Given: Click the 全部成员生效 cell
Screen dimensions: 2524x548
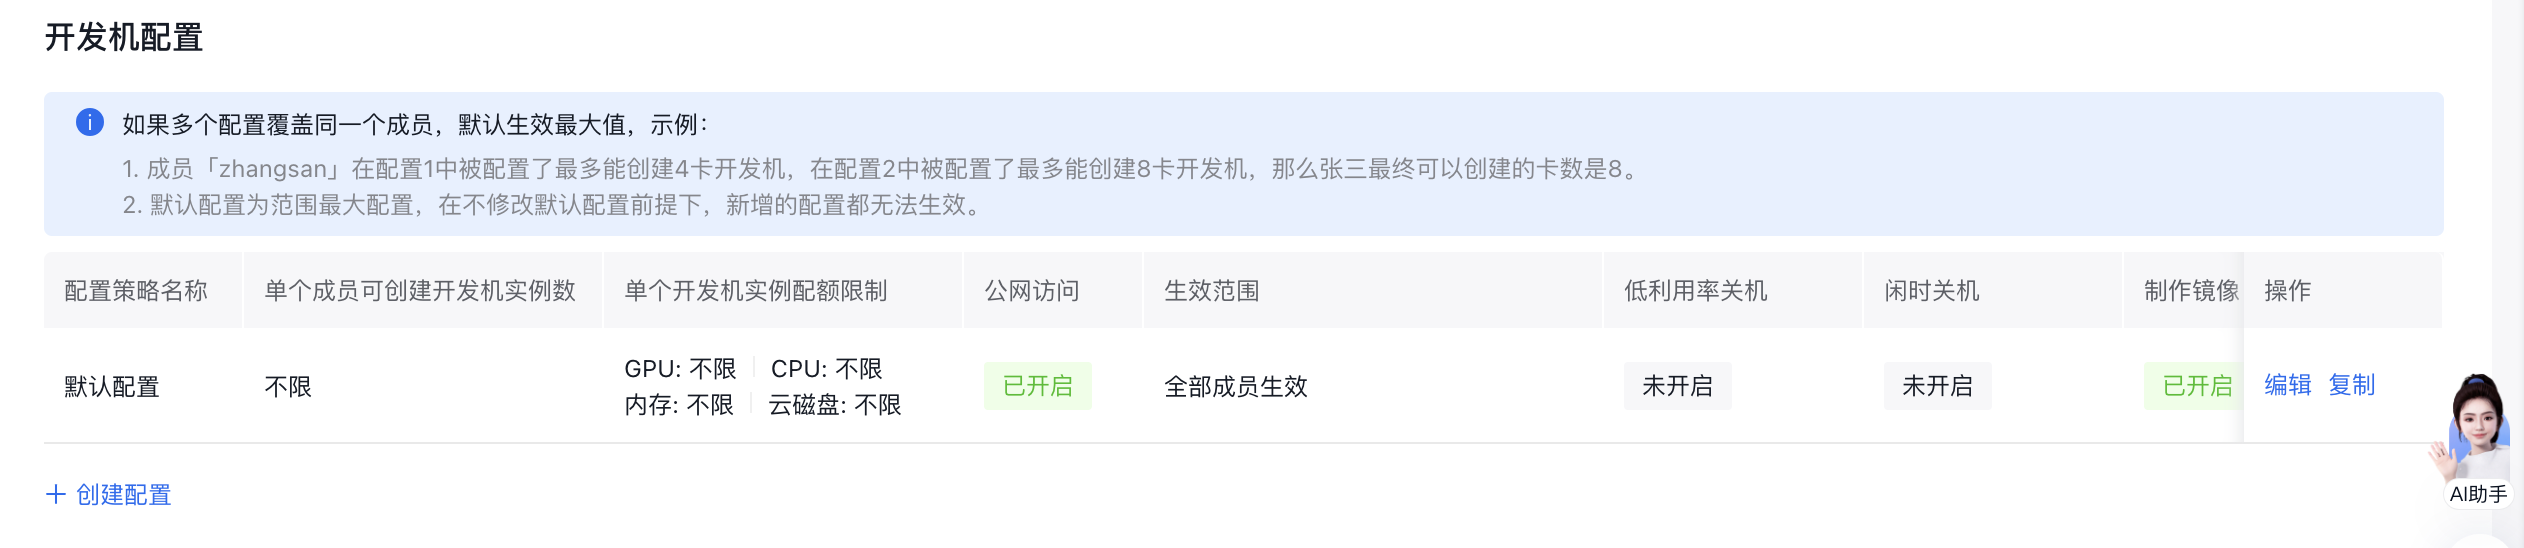Looking at the screenshot, I should 1235,387.
